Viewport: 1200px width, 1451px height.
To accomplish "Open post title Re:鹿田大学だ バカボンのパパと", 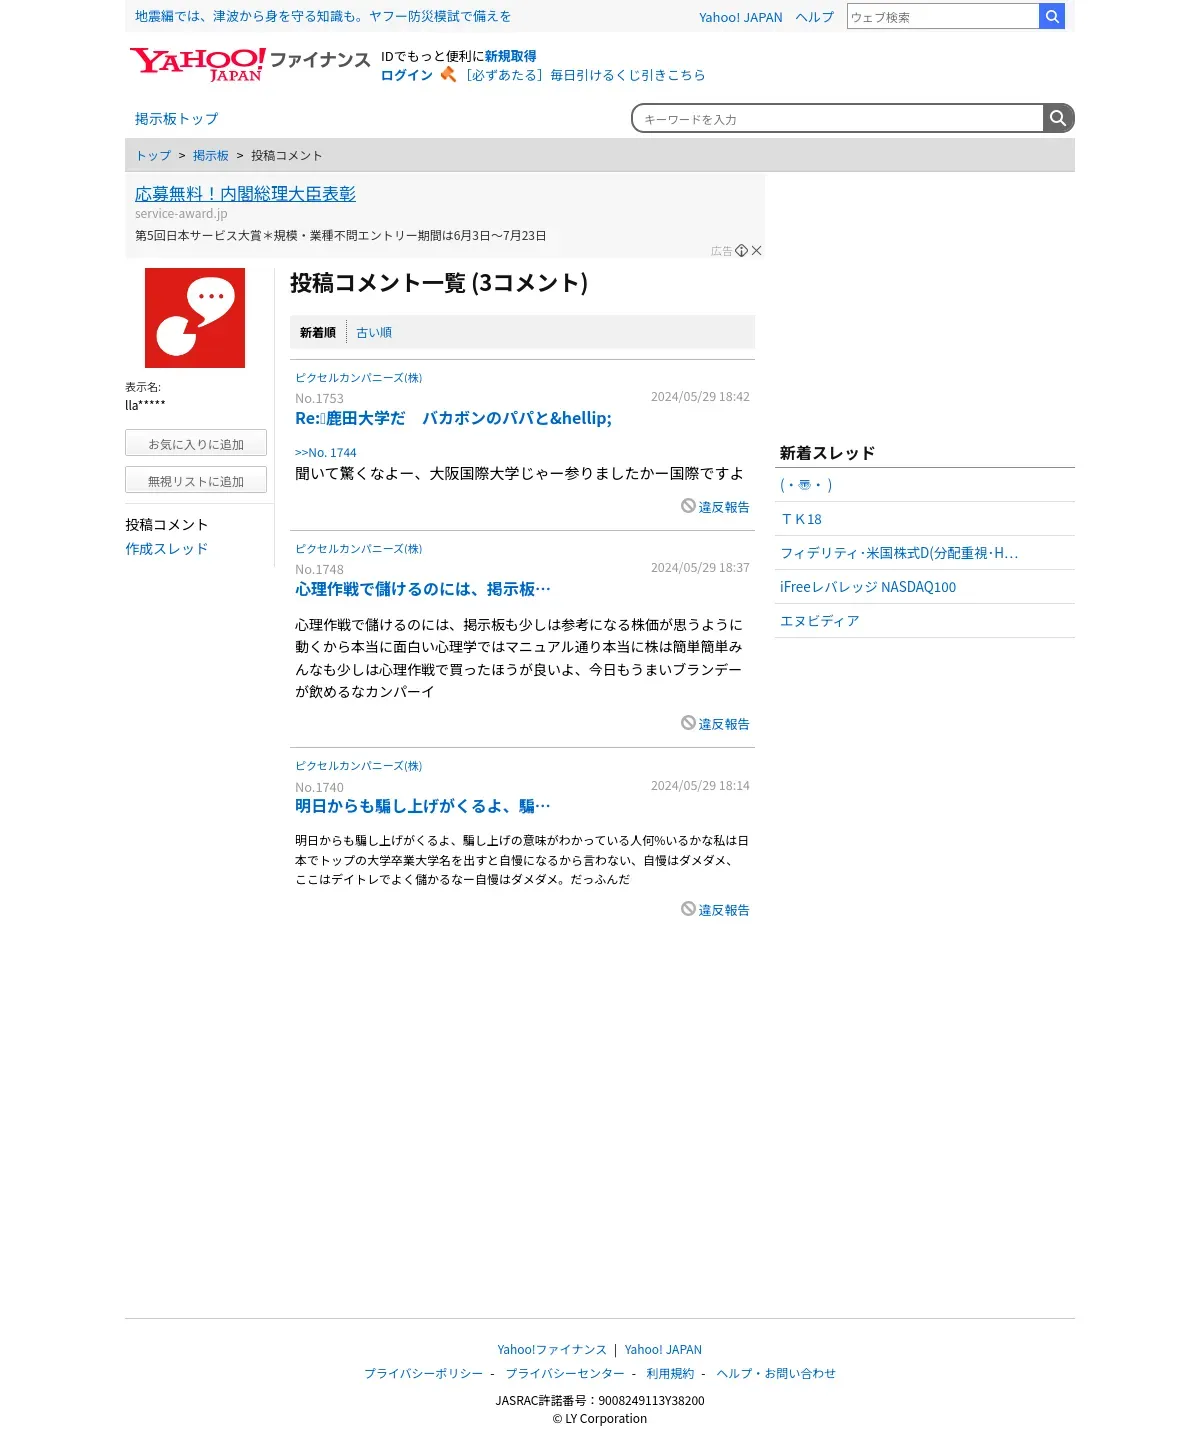I will point(453,419).
